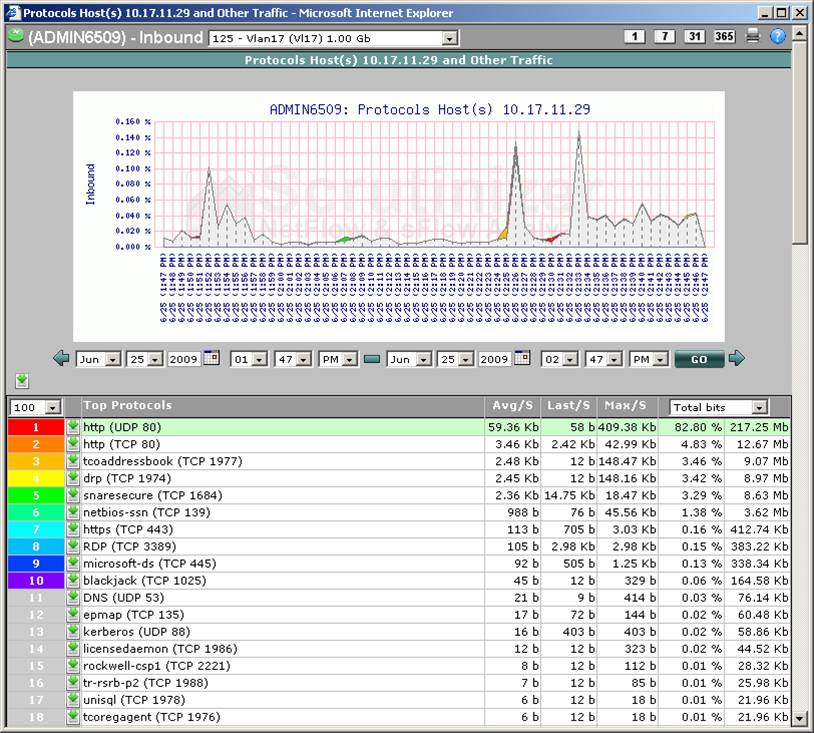Click the page scrollbar up arrow

800,34
